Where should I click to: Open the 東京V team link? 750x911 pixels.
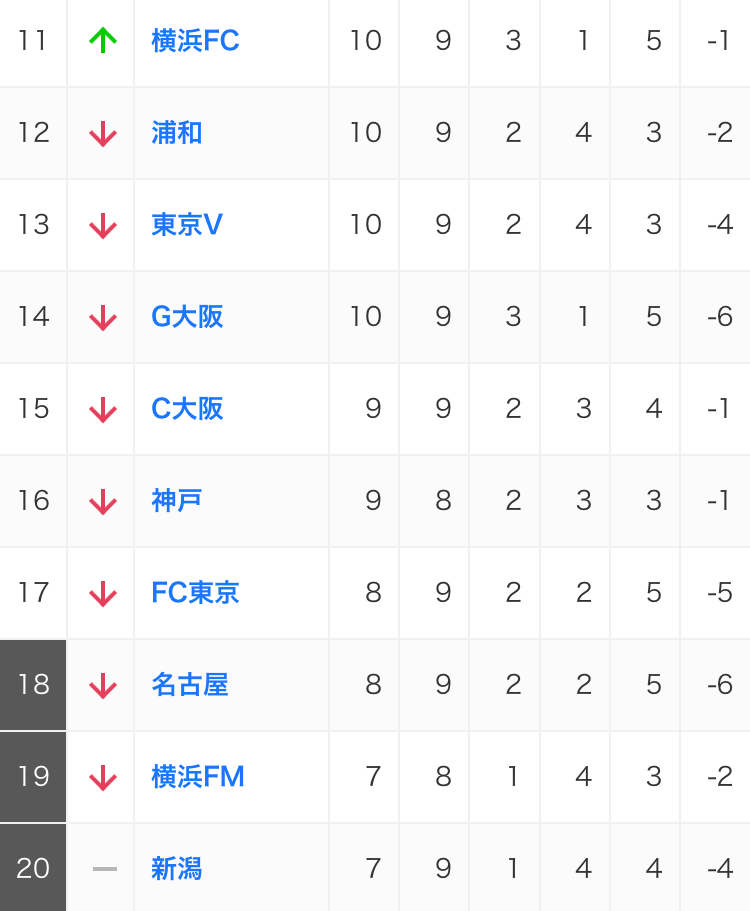coord(186,224)
